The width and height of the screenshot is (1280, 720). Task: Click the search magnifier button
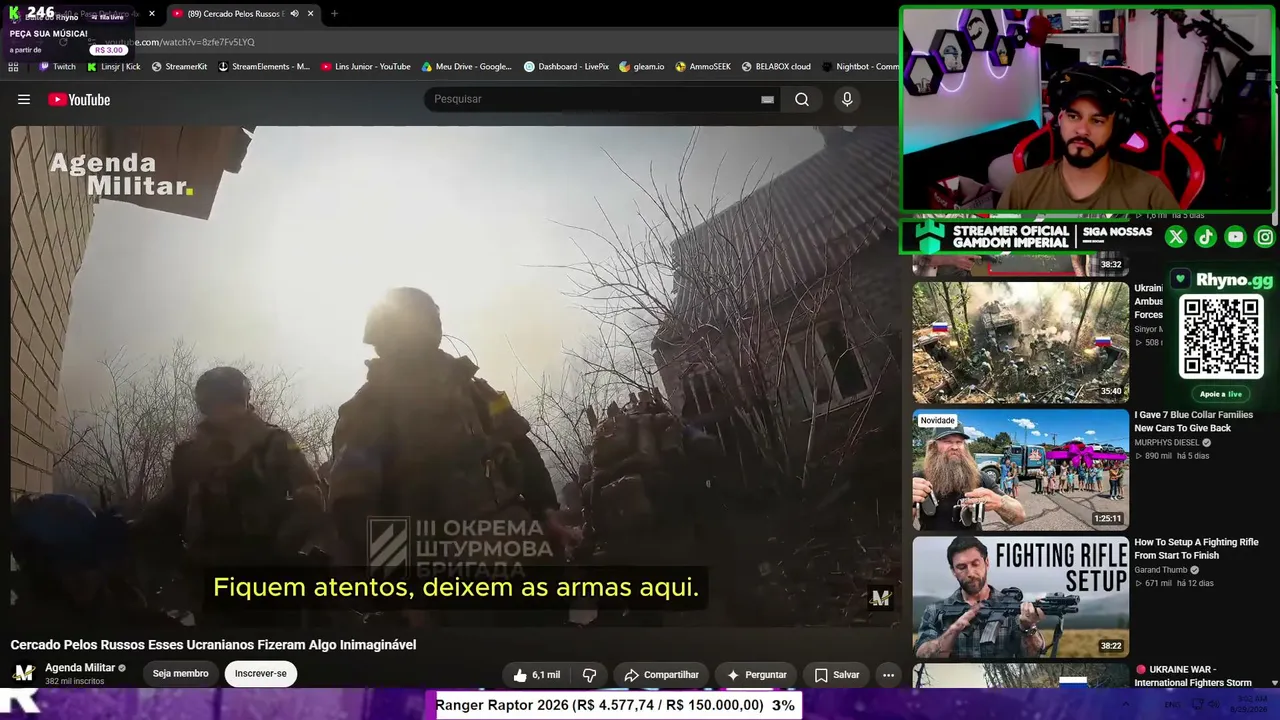tap(802, 99)
